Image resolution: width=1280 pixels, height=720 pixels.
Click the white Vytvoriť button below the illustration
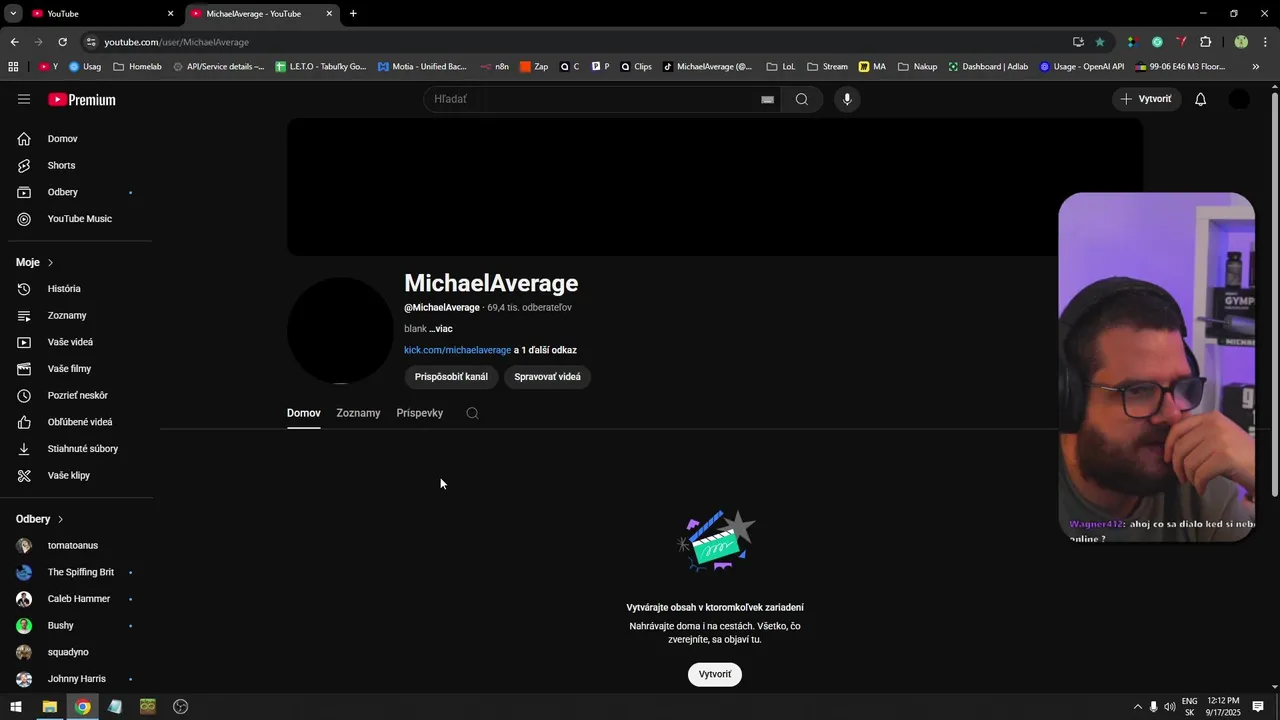(715, 675)
